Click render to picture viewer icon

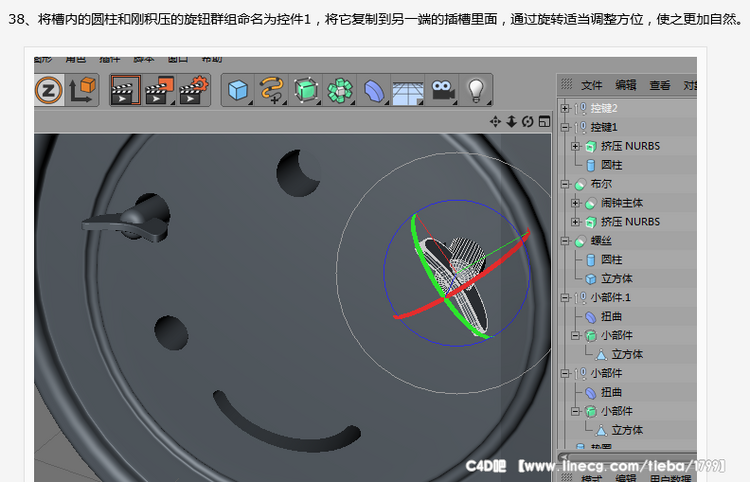[x=159, y=90]
